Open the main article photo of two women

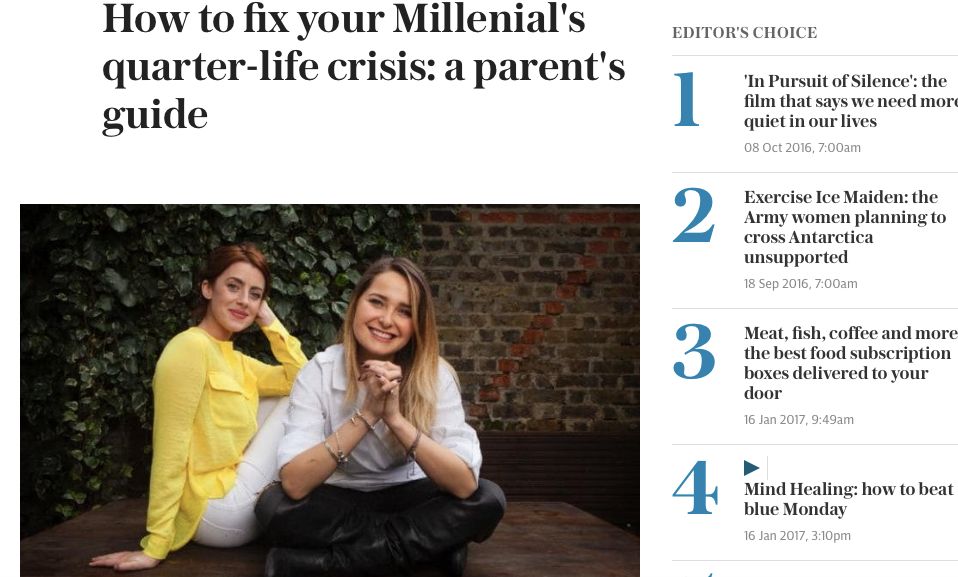point(330,390)
